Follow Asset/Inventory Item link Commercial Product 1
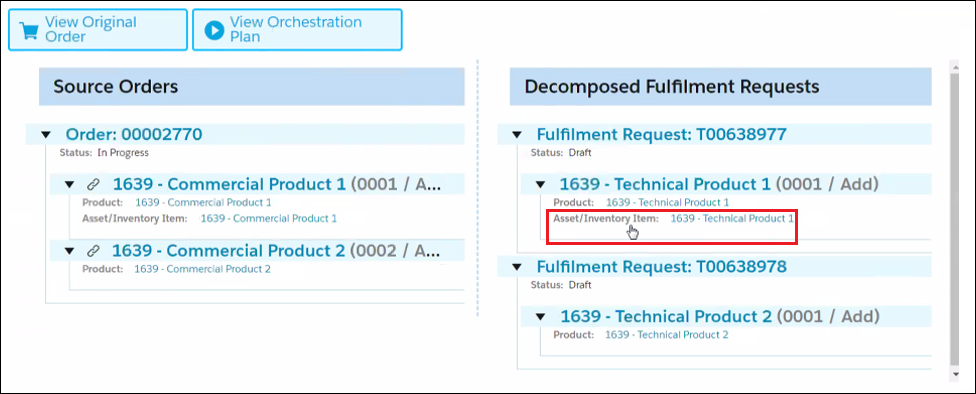The image size is (976, 394). 268,218
